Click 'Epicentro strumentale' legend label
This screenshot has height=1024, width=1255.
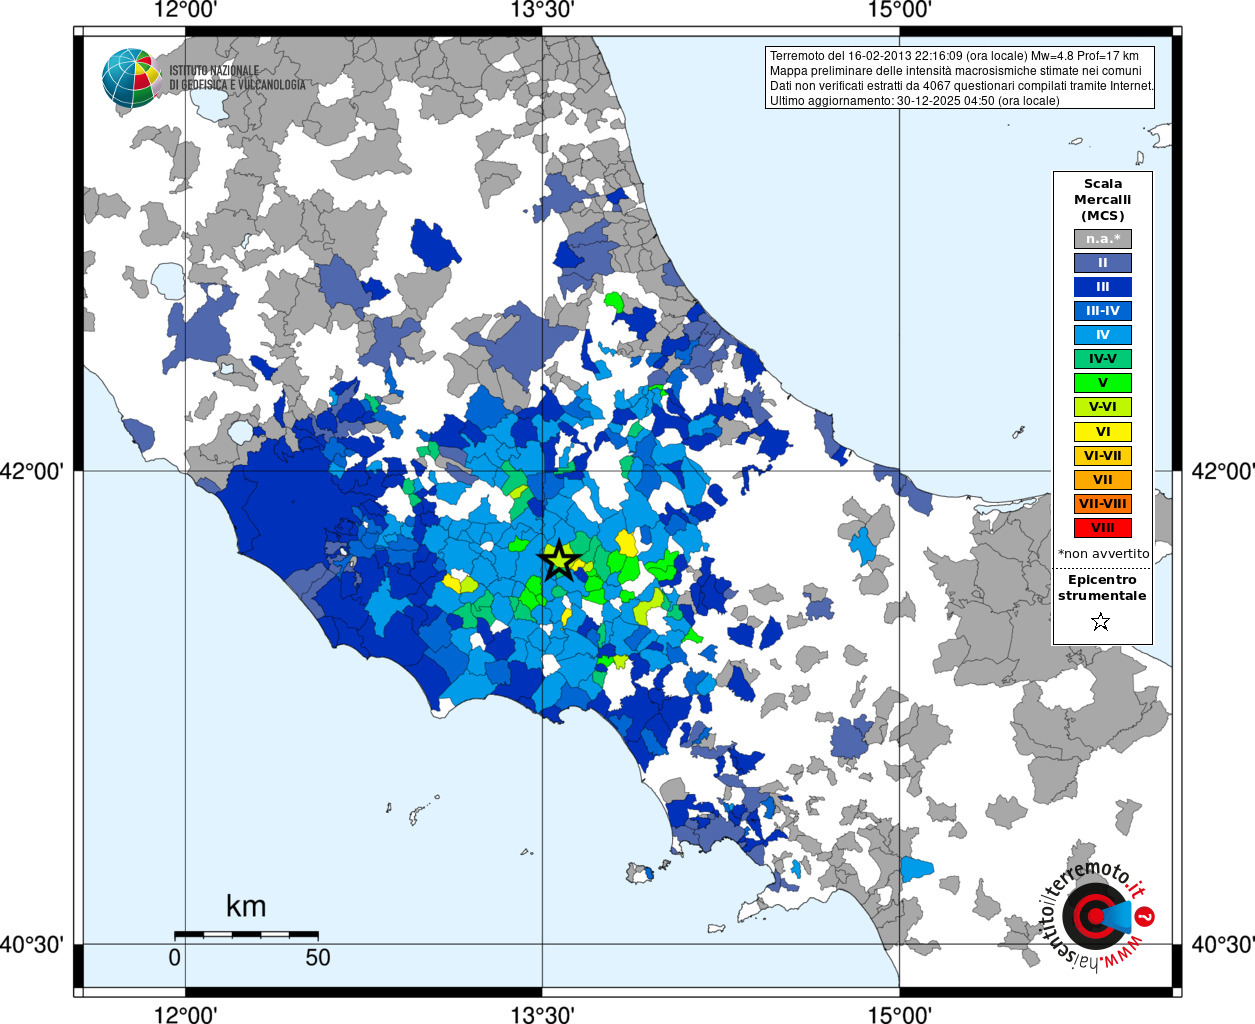(x=1102, y=588)
